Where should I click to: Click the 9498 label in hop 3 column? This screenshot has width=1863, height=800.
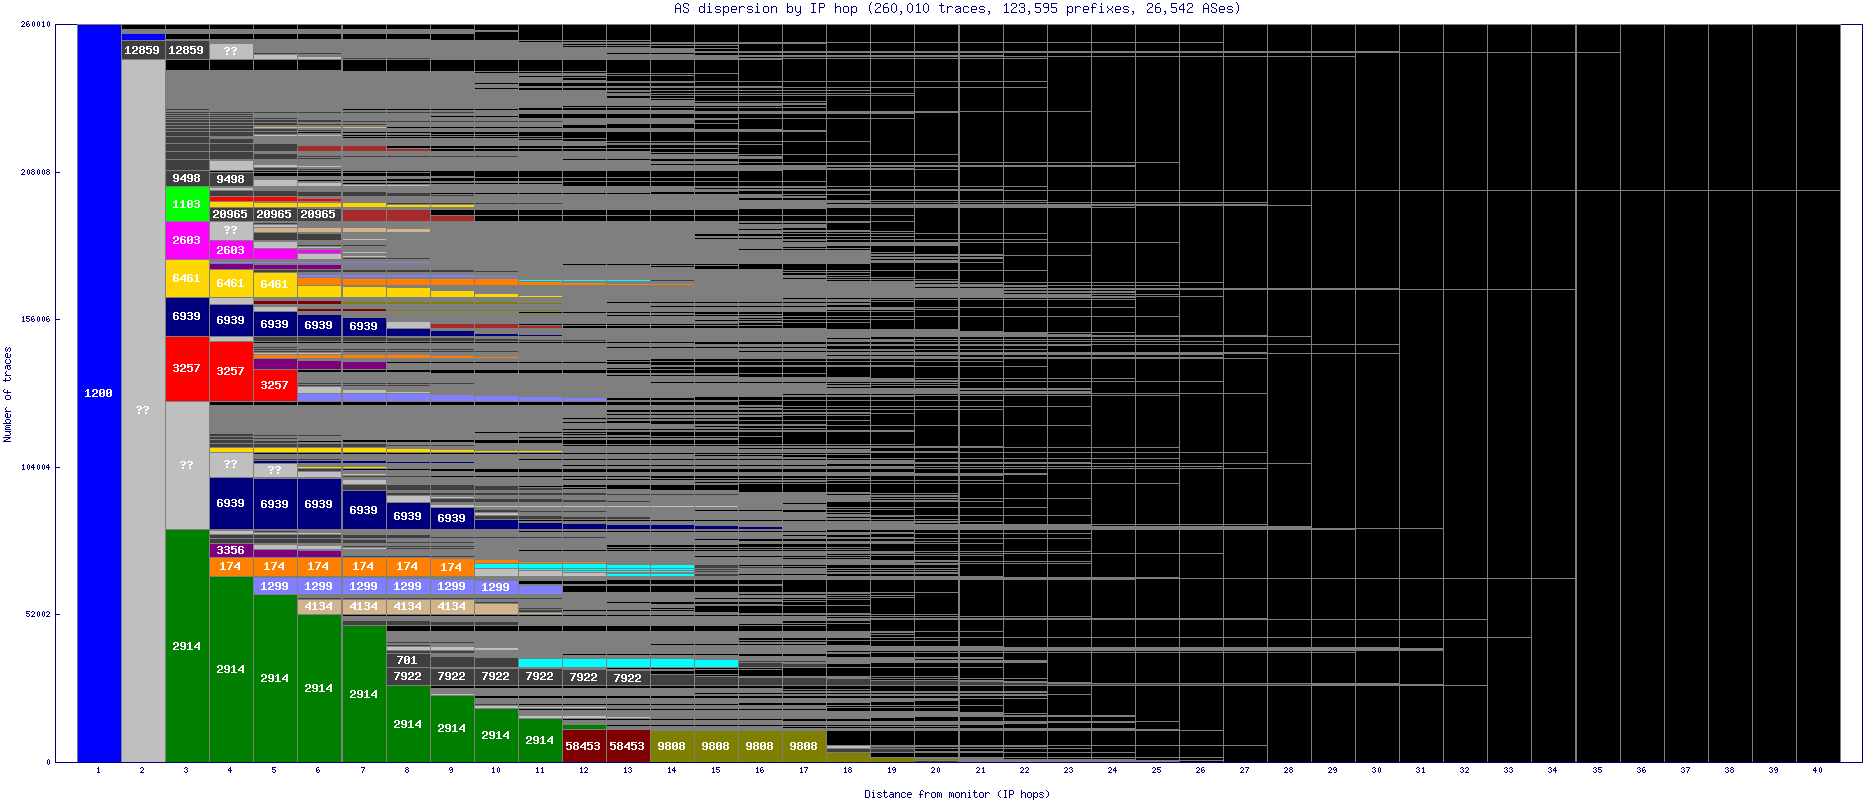187,178
